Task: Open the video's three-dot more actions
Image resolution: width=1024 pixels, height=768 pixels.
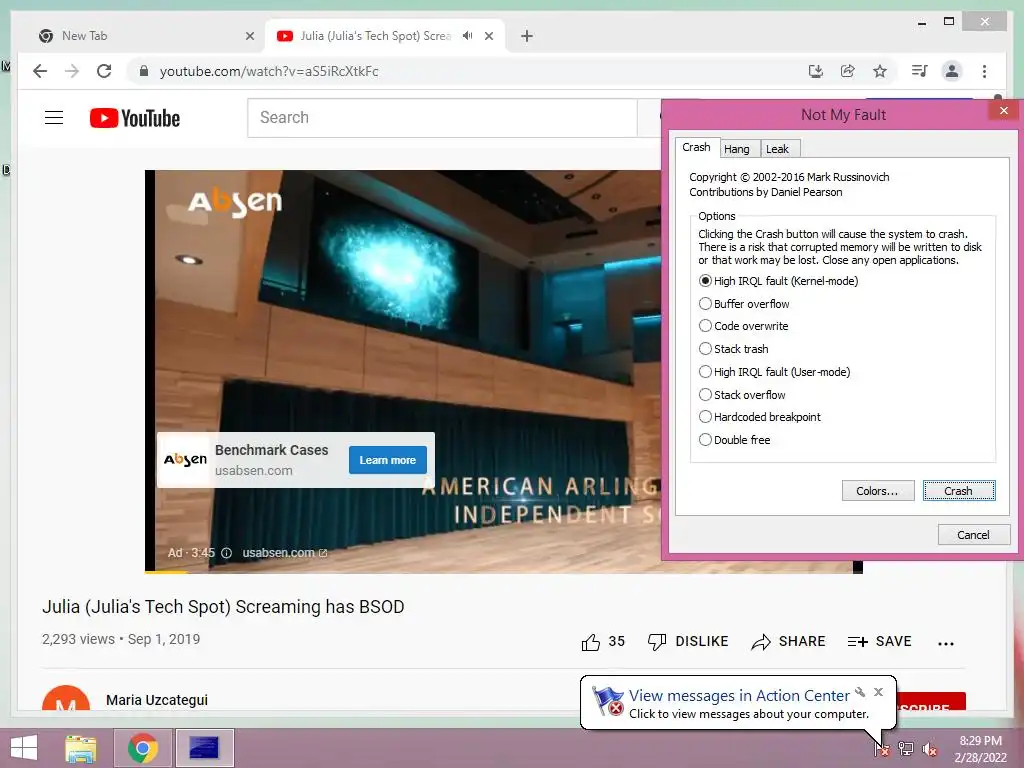Action: click(946, 643)
